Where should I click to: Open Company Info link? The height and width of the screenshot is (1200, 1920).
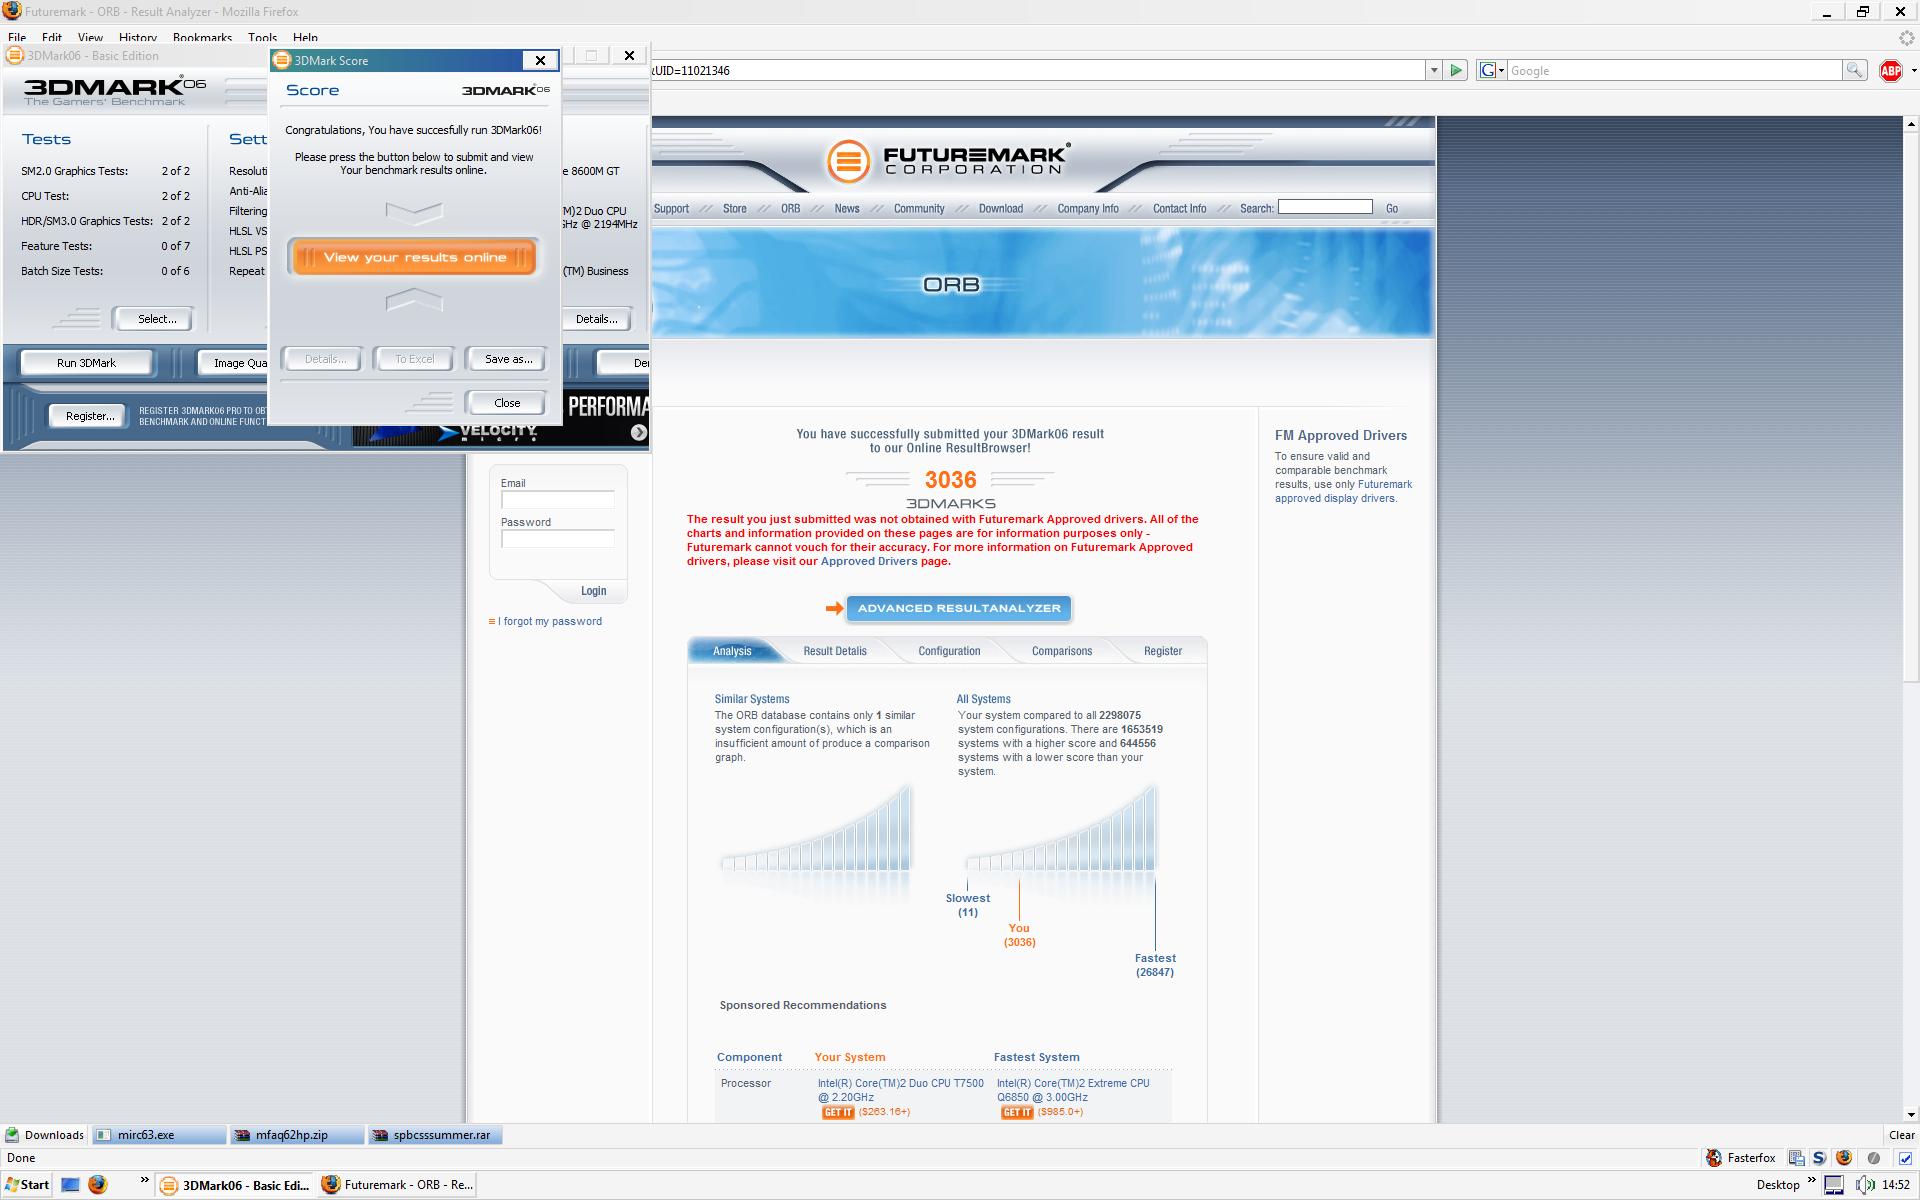pos(1088,208)
